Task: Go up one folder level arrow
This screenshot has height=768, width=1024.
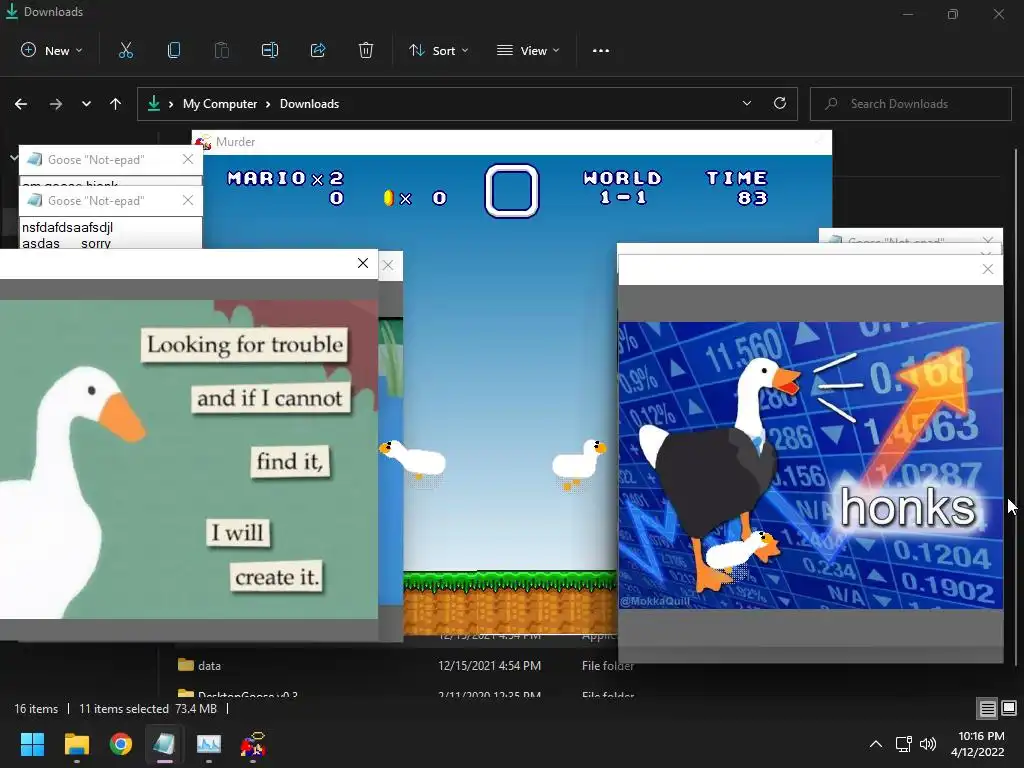Action: pos(116,104)
